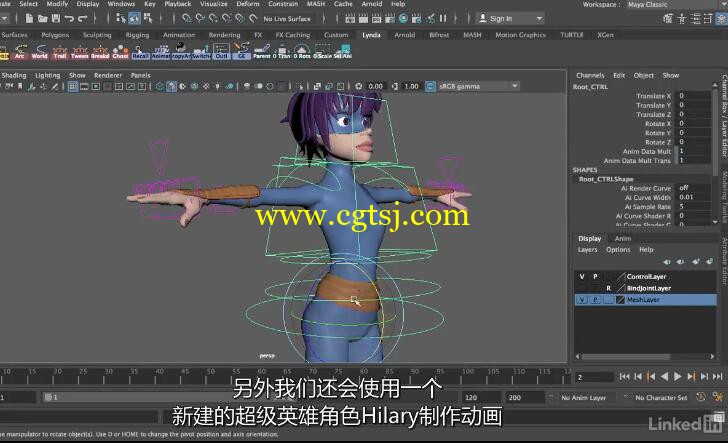The width and height of the screenshot is (728, 443).
Task: Toggle playback P of ControlLayer
Action: coord(595,276)
